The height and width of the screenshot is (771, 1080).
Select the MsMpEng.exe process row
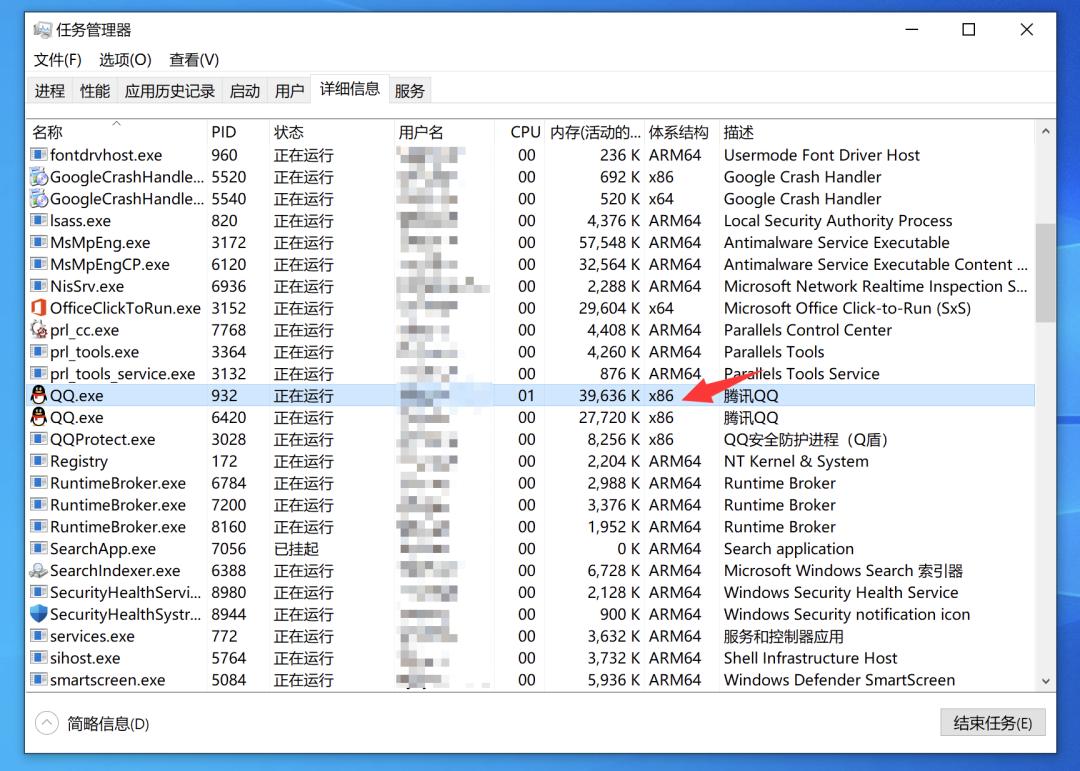(100, 243)
